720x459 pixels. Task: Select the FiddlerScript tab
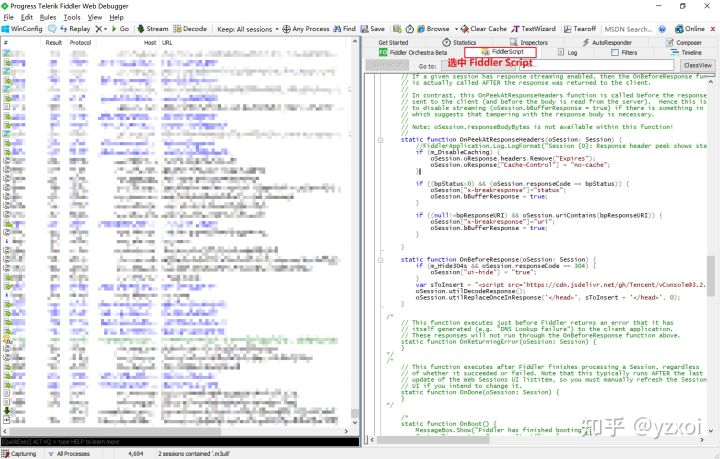click(500, 52)
